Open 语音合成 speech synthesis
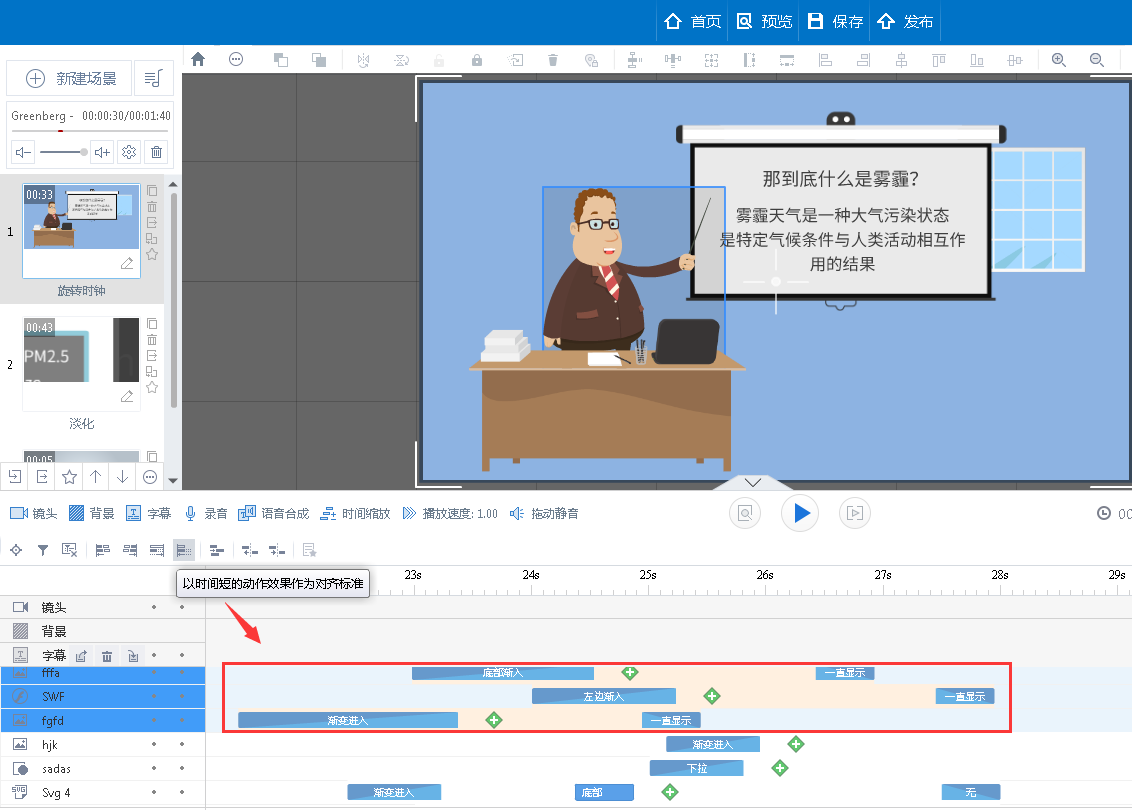Viewport: 1132px width, 810px height. pos(265,513)
